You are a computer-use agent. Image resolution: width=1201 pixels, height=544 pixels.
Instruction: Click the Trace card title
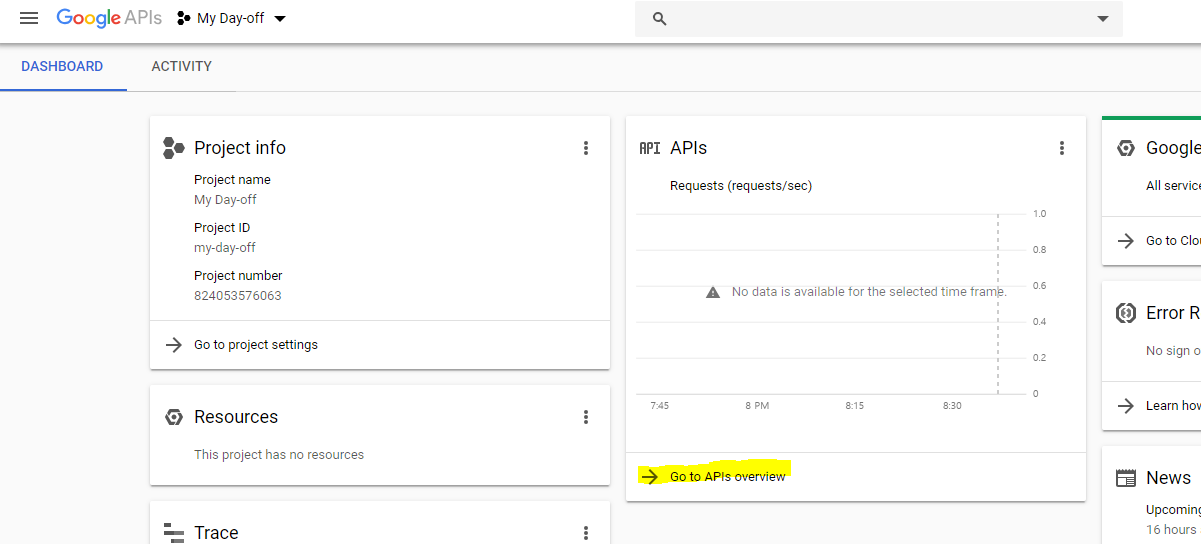pos(216,533)
